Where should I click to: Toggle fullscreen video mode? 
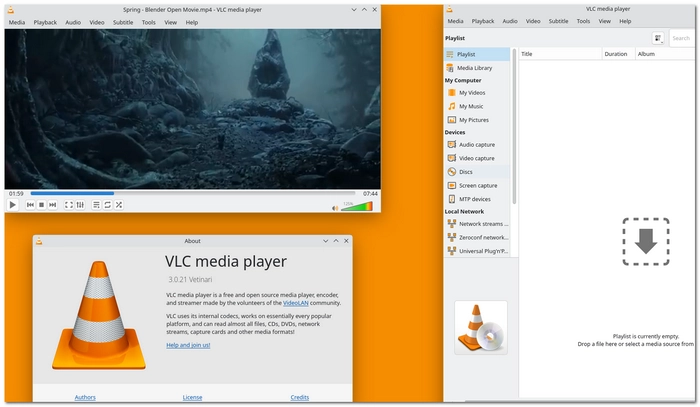(x=69, y=205)
